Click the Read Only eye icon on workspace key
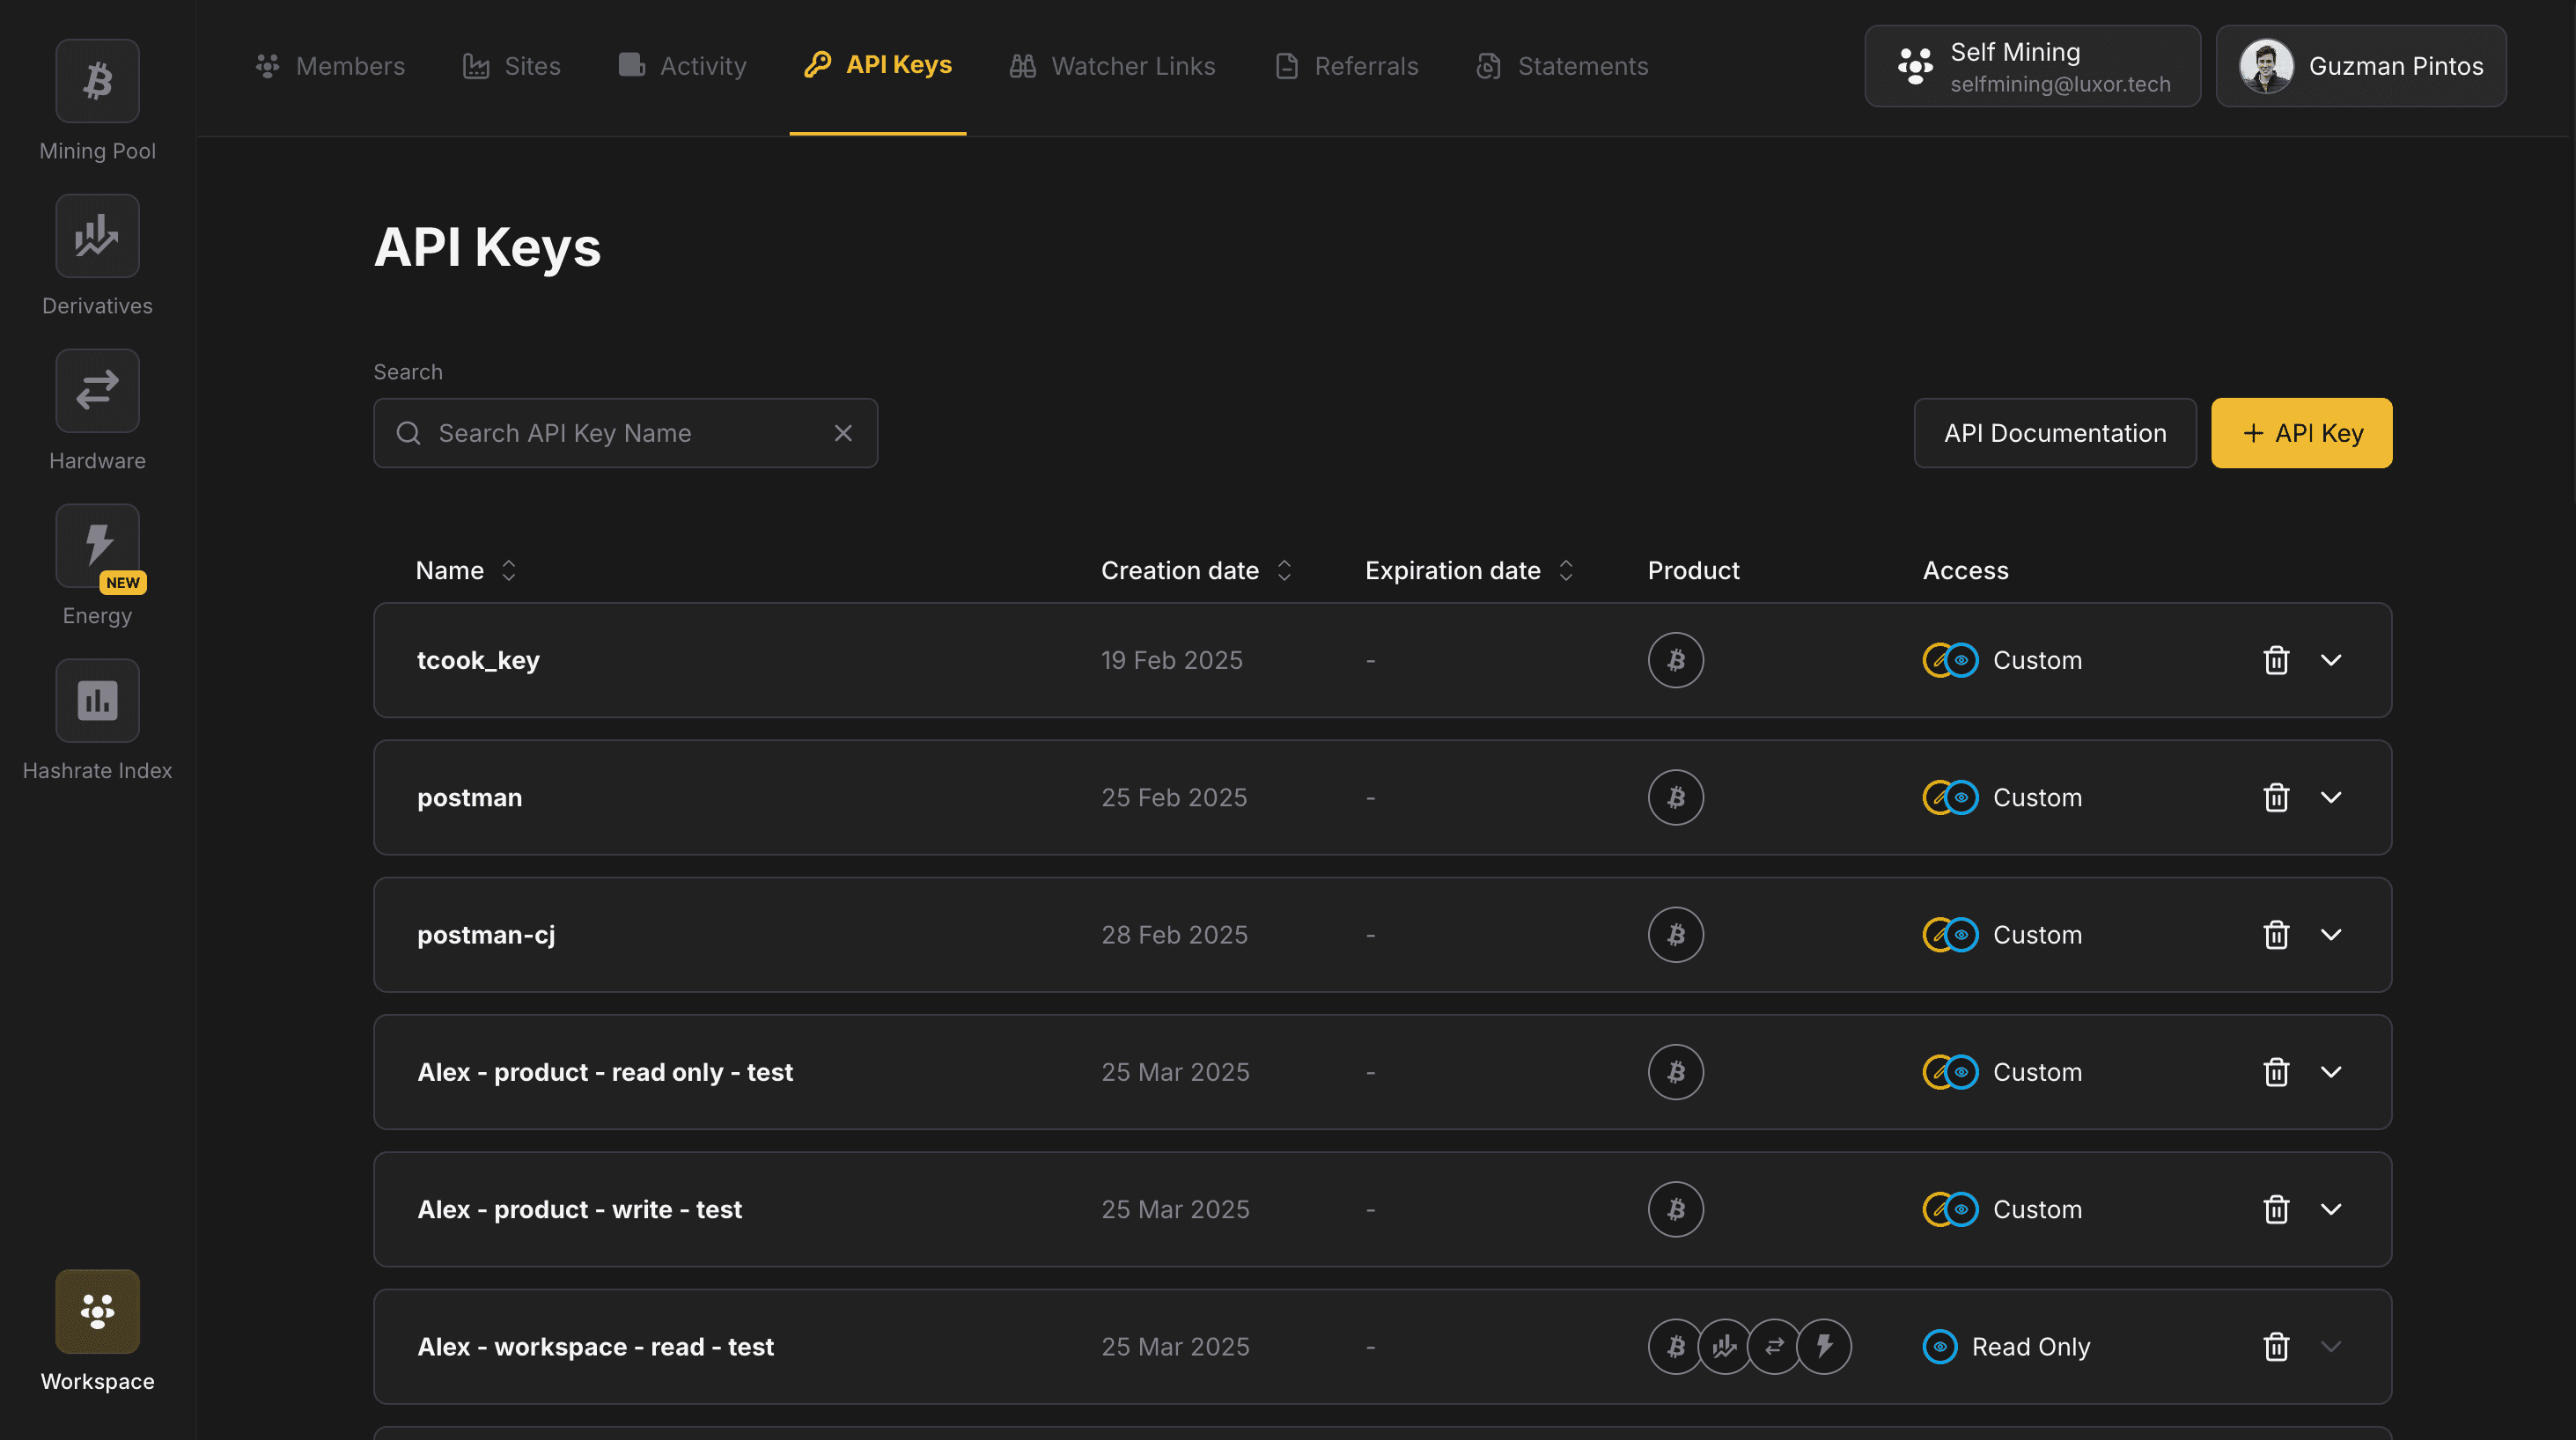The height and width of the screenshot is (1440, 2576). (x=1941, y=1346)
